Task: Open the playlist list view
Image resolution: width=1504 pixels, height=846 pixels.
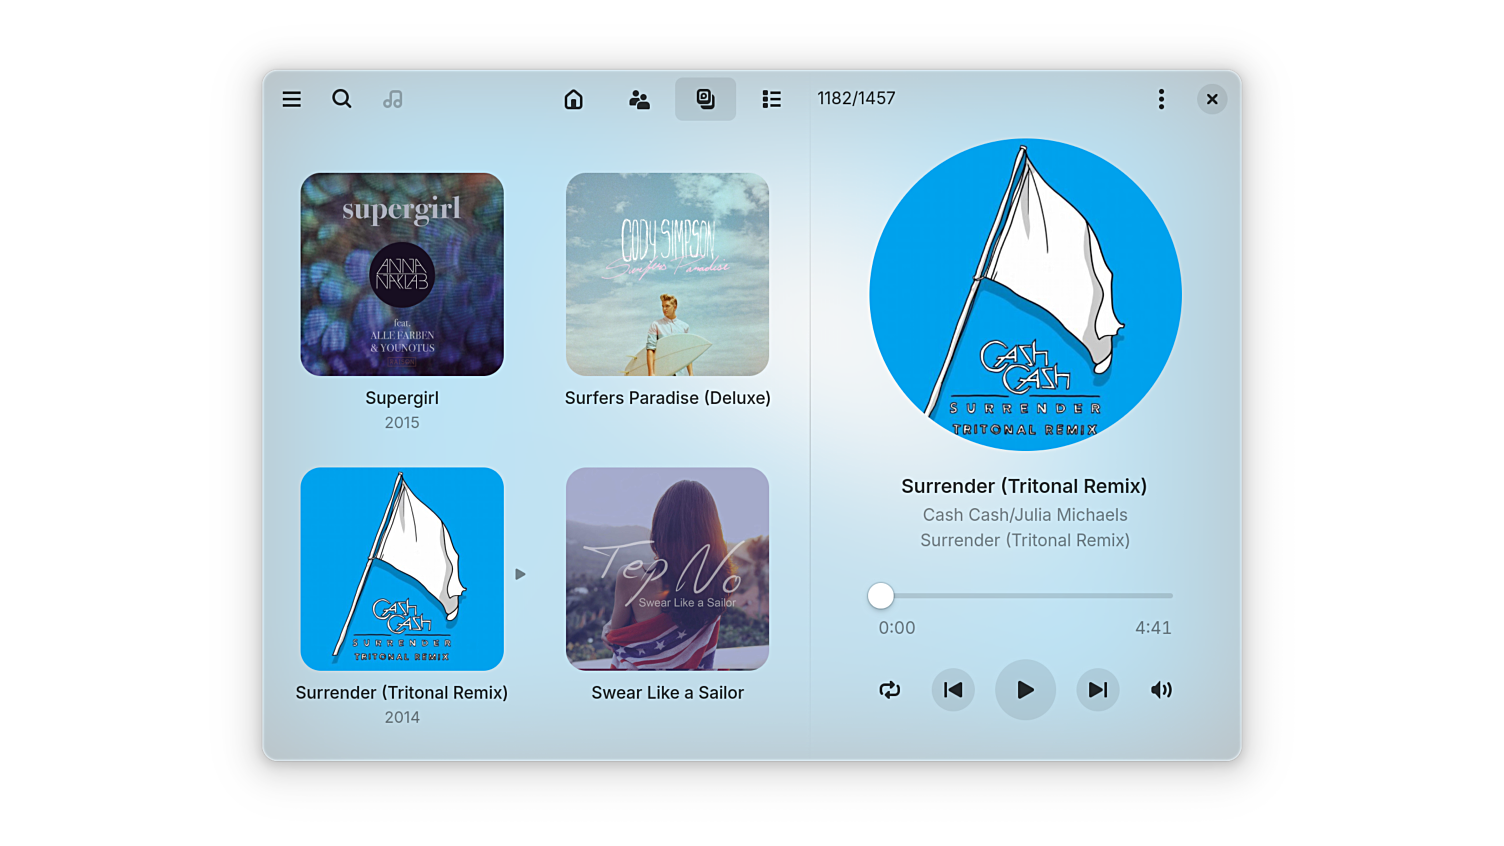Action: pyautogui.click(x=771, y=99)
